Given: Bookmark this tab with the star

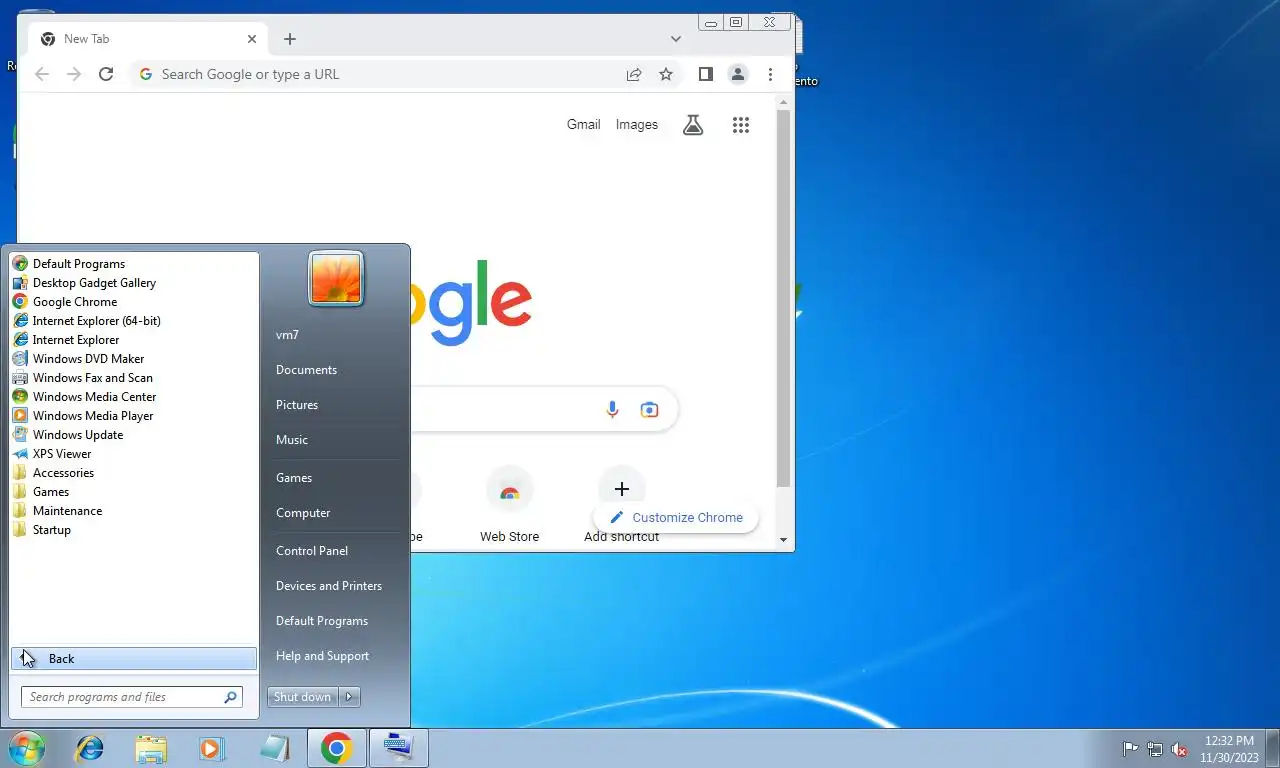Looking at the screenshot, I should pyautogui.click(x=666, y=74).
